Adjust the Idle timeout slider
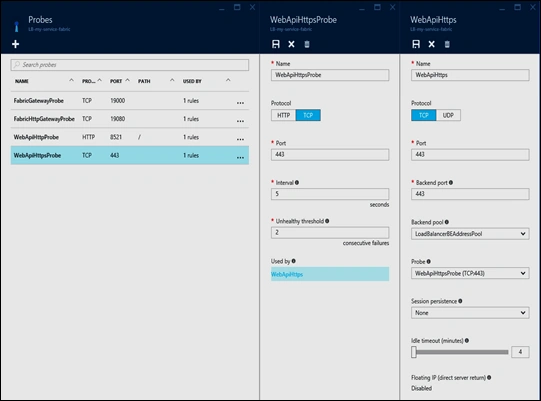The height and width of the screenshot is (401, 541). [414, 352]
